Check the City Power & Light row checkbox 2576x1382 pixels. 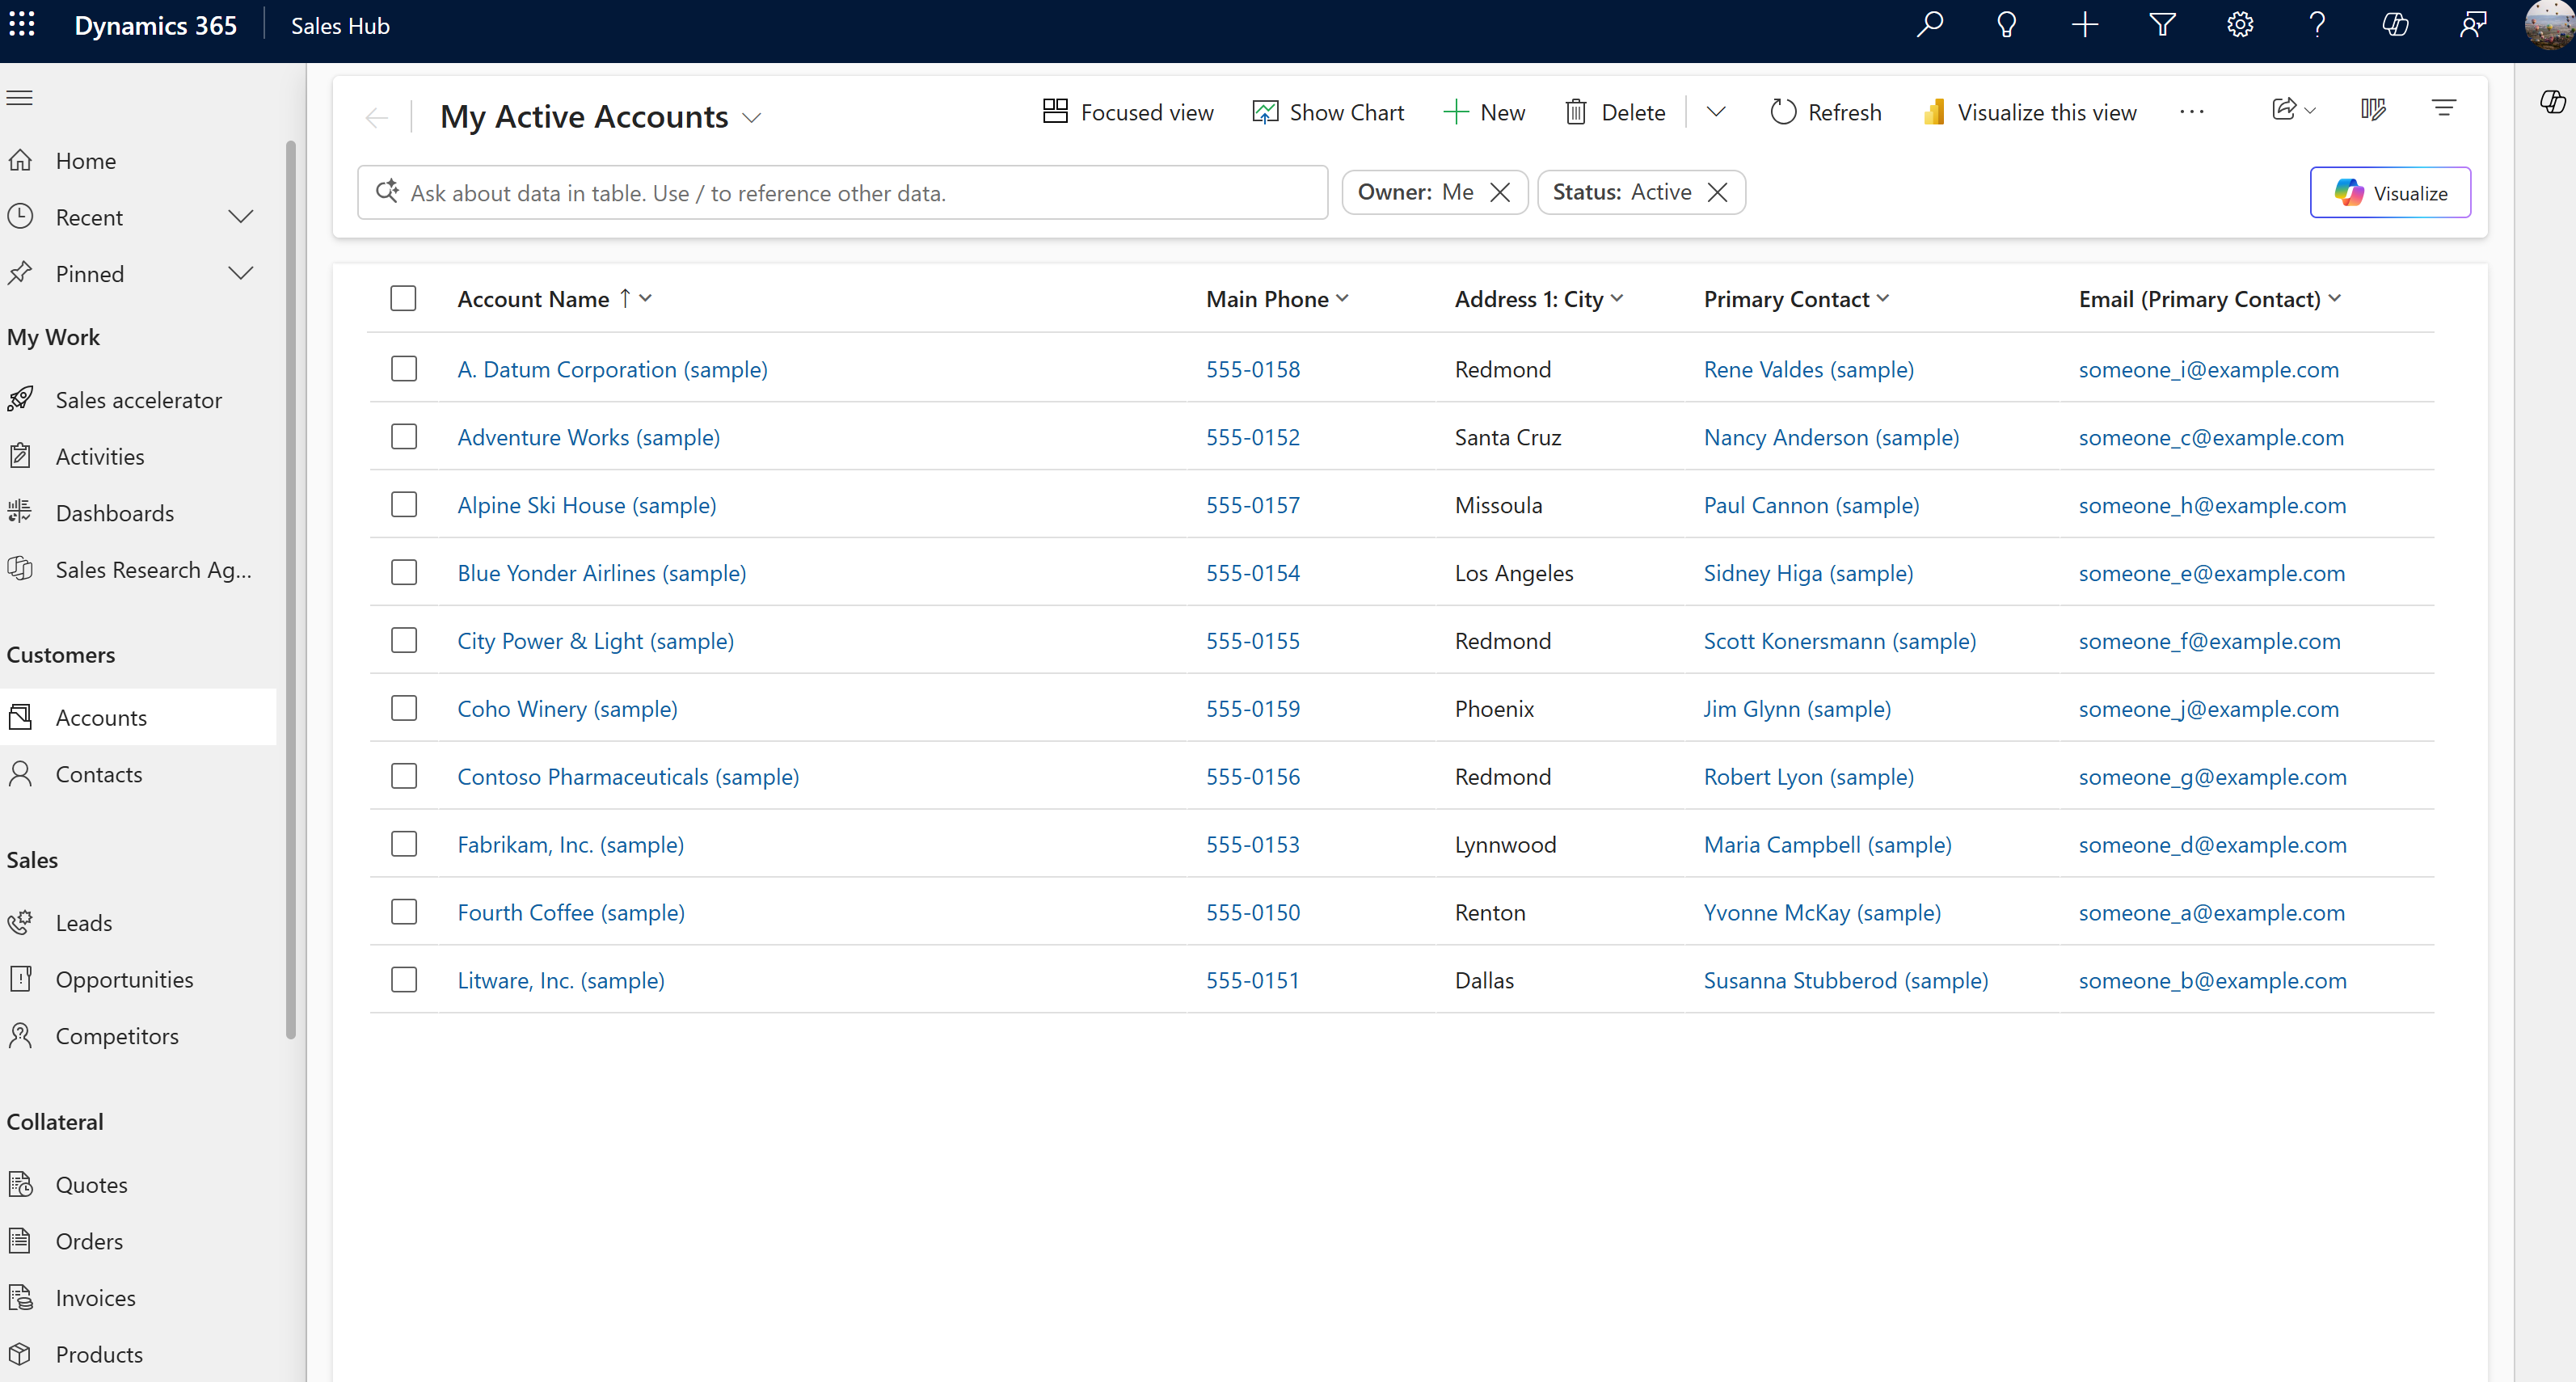(x=404, y=641)
